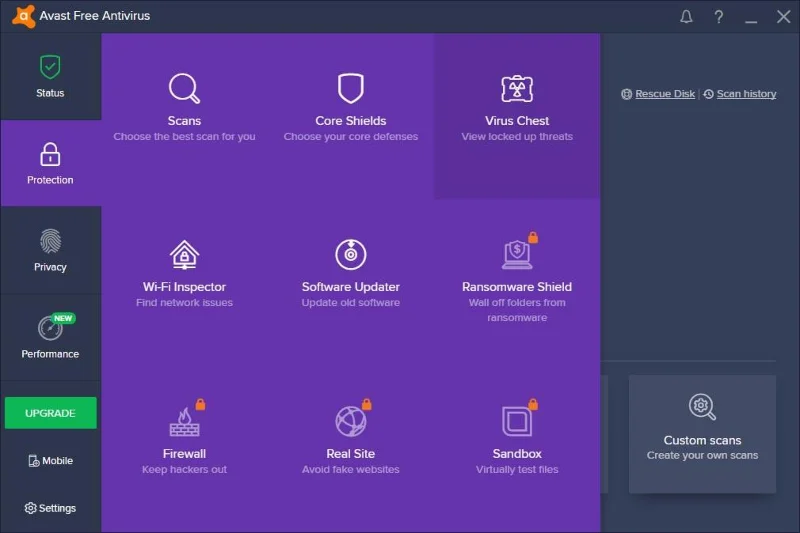Select the Ransomware Shield laptop icon
Screen dimensions: 800x533
click(517, 255)
